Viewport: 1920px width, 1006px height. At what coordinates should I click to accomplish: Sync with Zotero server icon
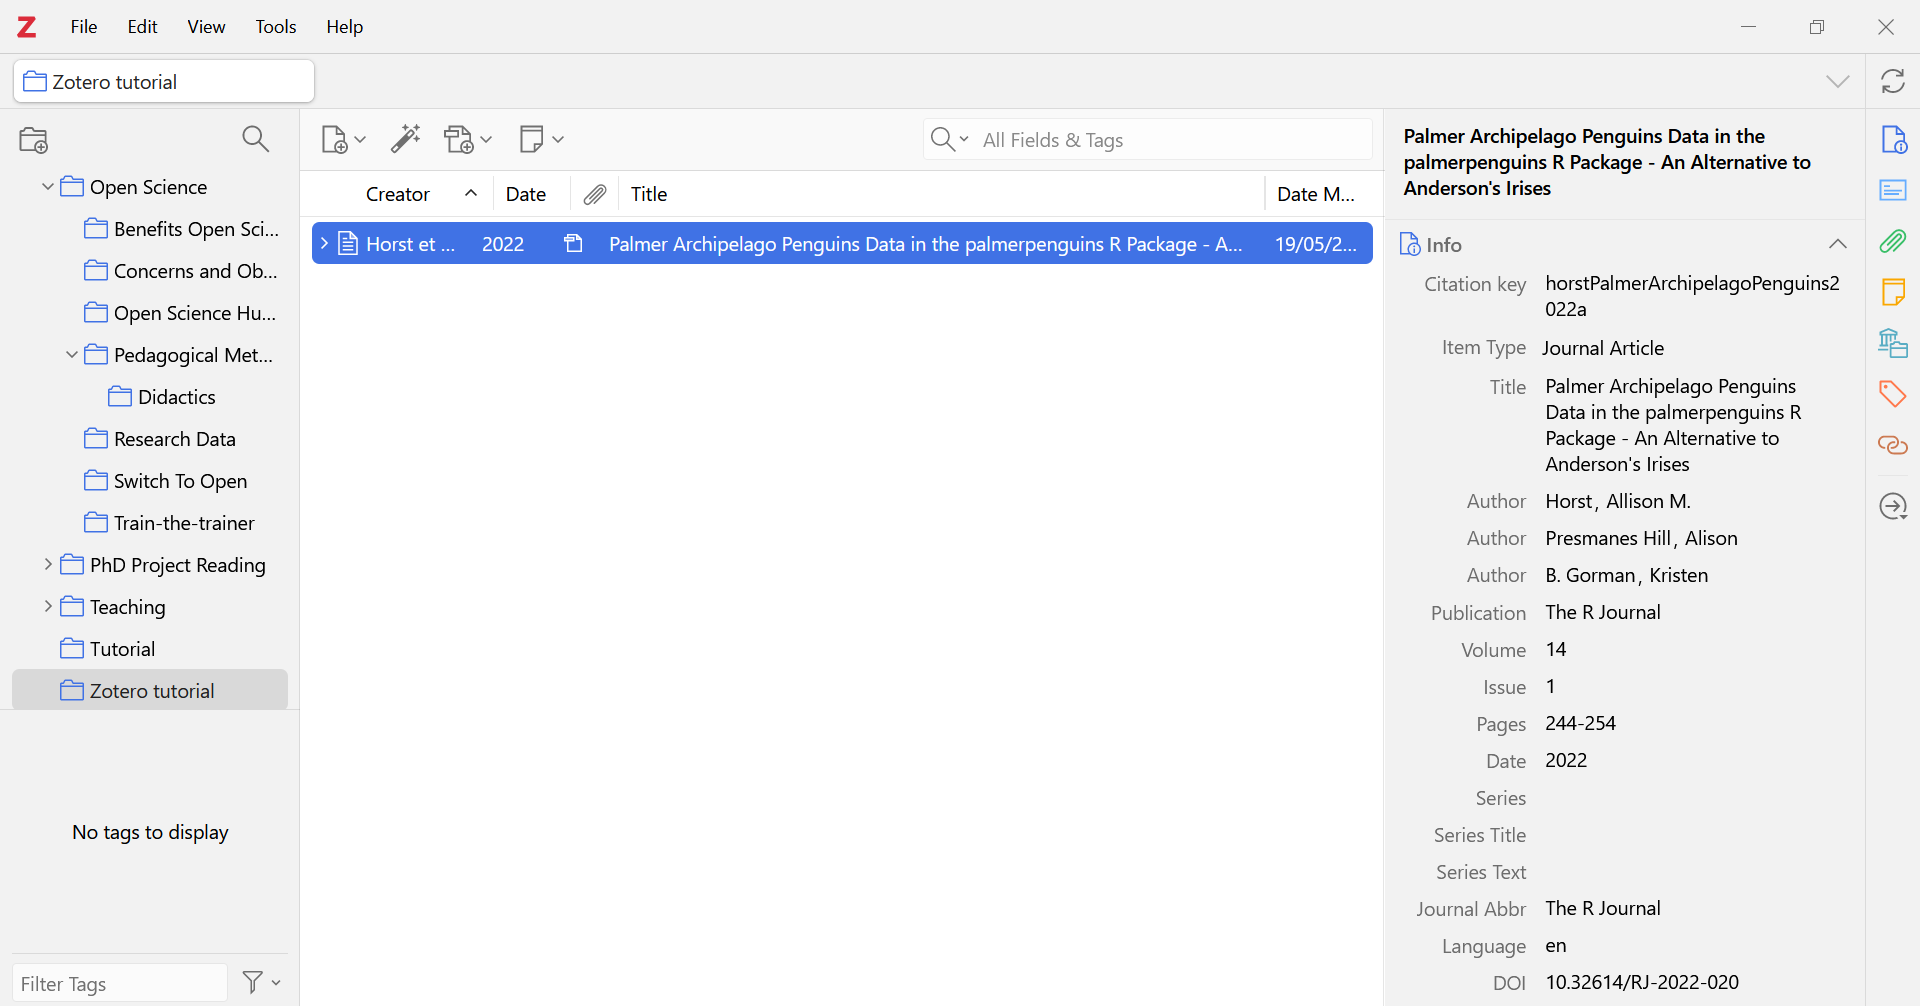[x=1893, y=81]
